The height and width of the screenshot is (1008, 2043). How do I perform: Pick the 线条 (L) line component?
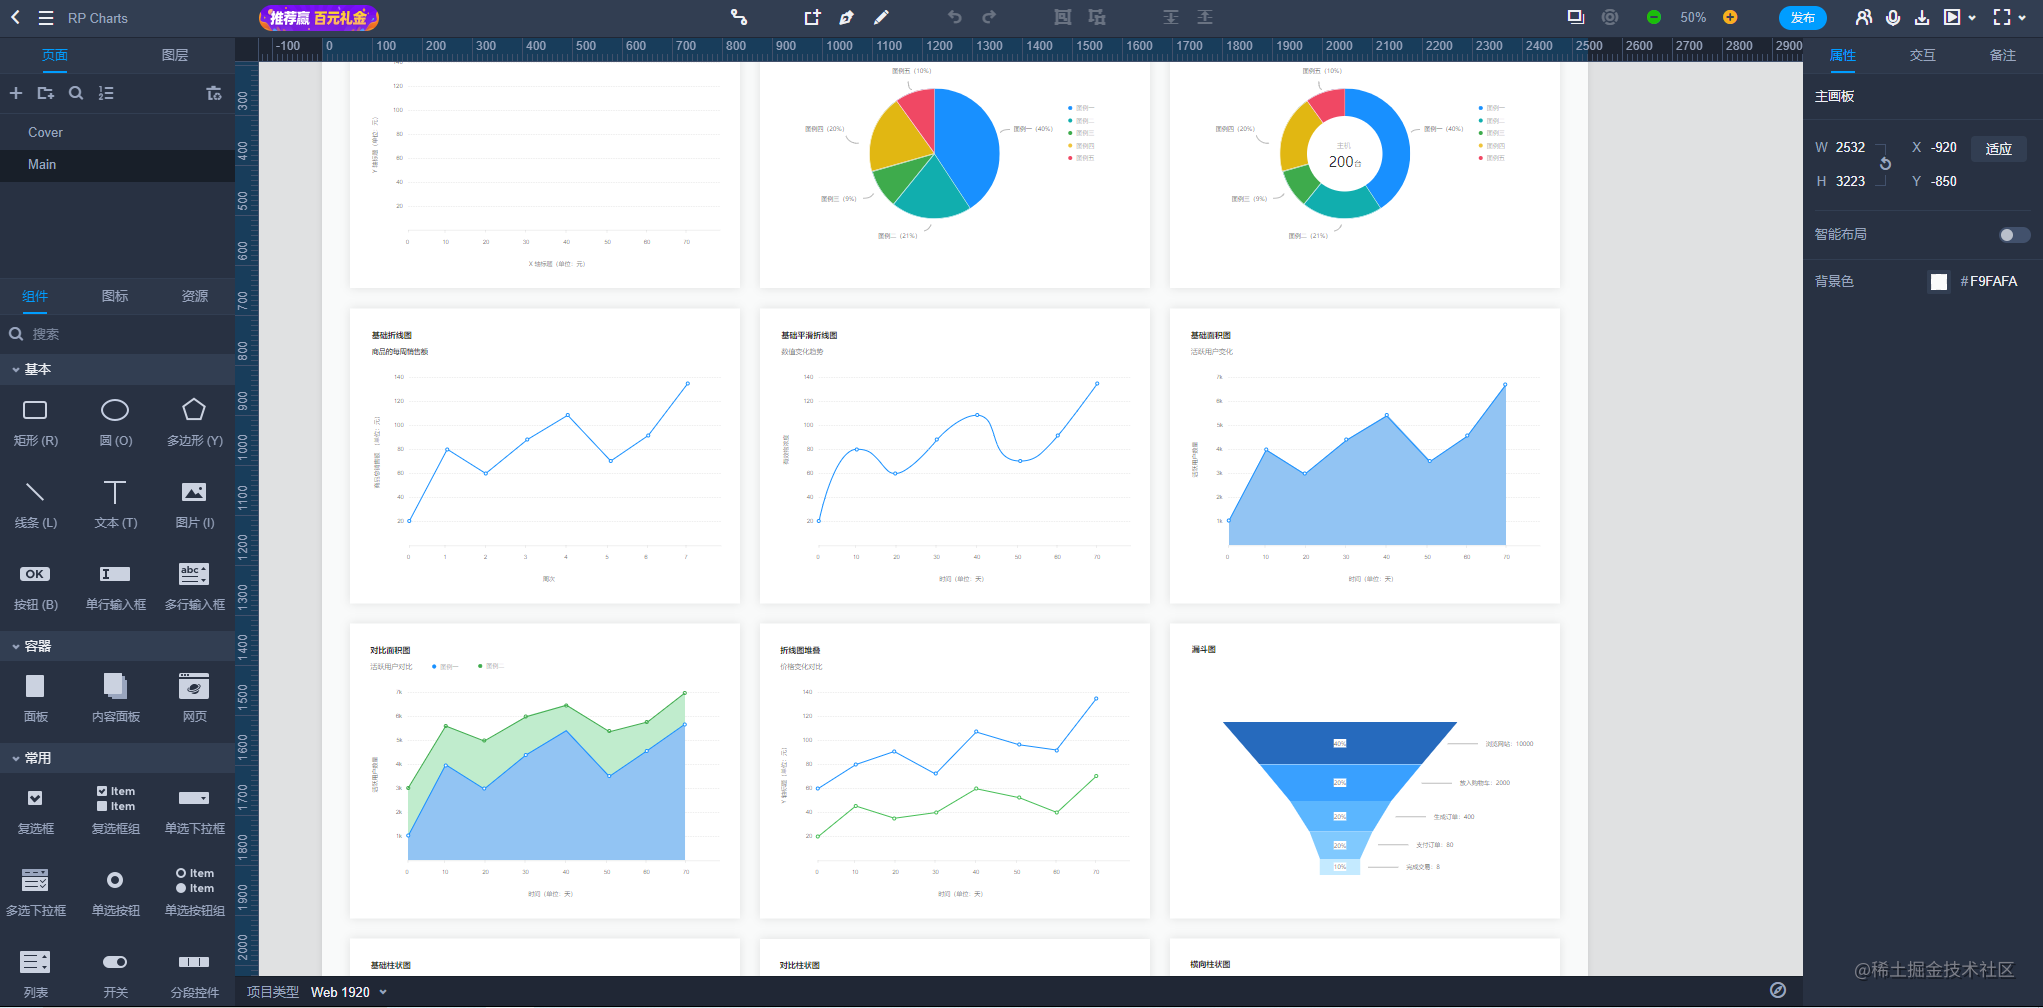36,503
